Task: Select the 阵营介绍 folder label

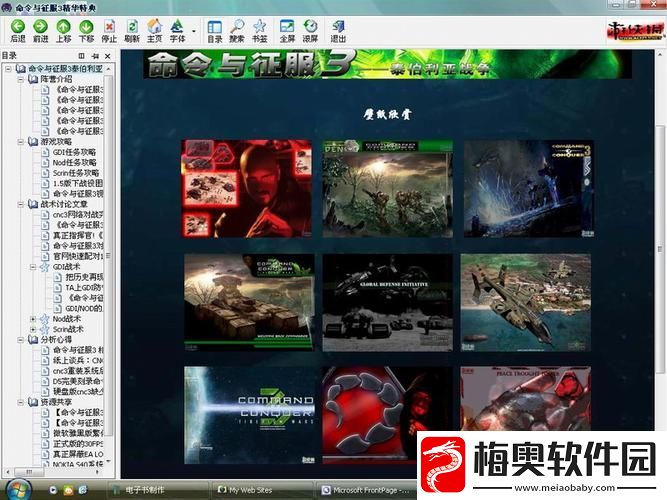Action: click(56, 79)
